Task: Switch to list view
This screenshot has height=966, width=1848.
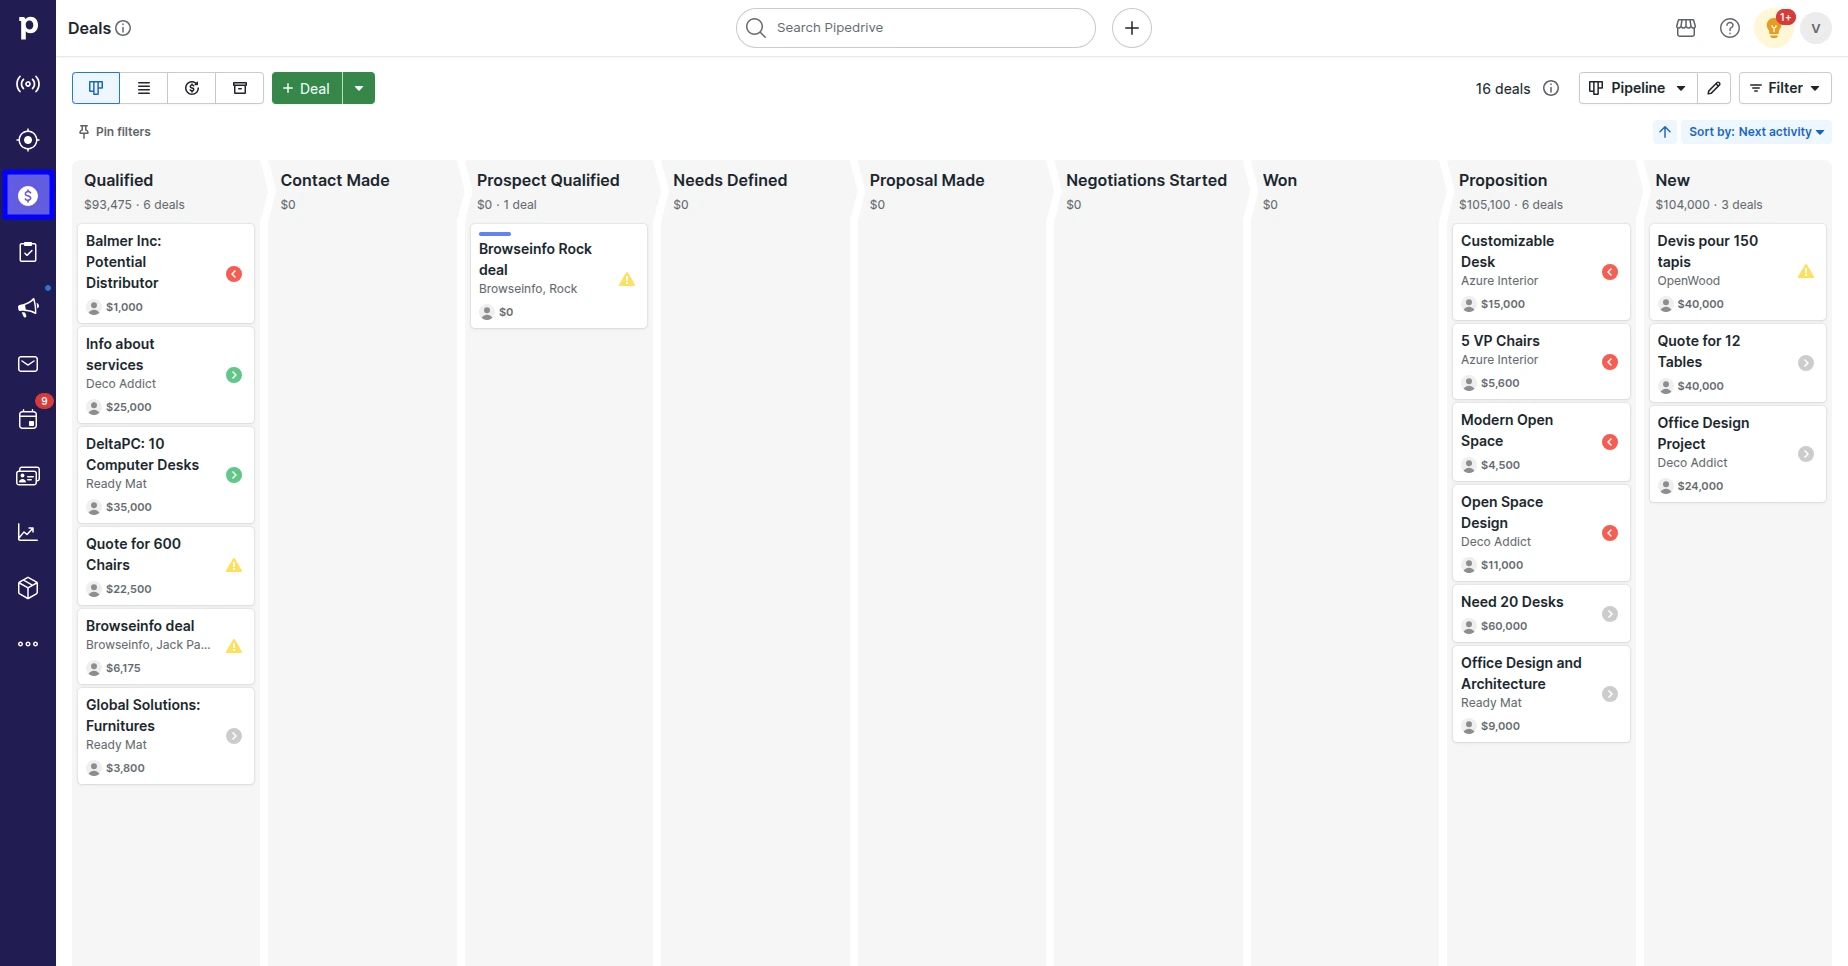Action: tap(144, 88)
